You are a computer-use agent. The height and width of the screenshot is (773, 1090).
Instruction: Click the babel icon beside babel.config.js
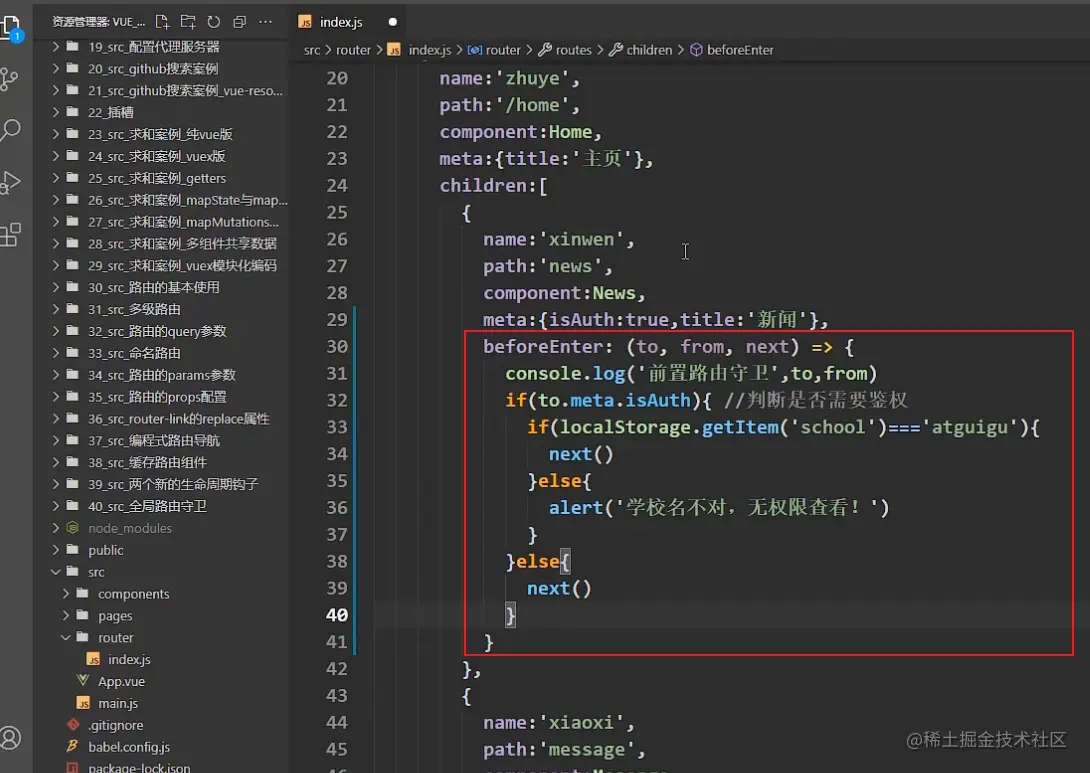click(72, 747)
